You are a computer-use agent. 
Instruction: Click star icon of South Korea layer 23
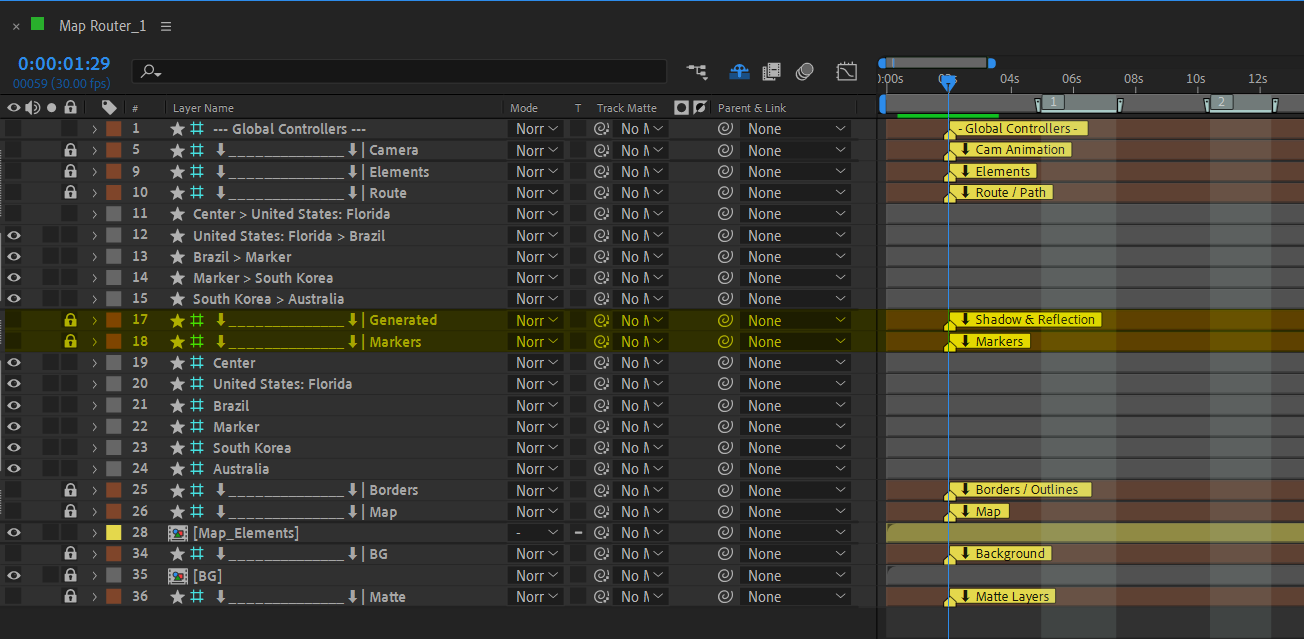[178, 447]
